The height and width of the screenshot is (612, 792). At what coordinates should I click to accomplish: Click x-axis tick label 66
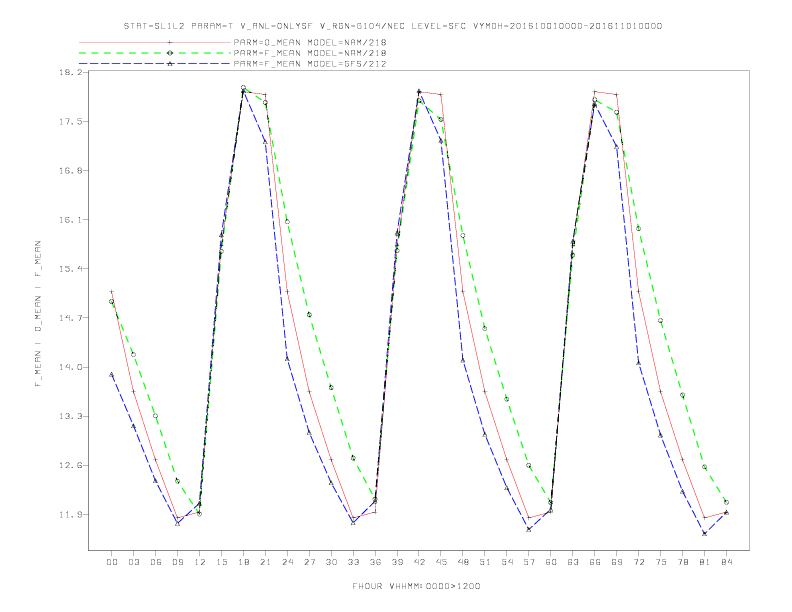click(595, 562)
